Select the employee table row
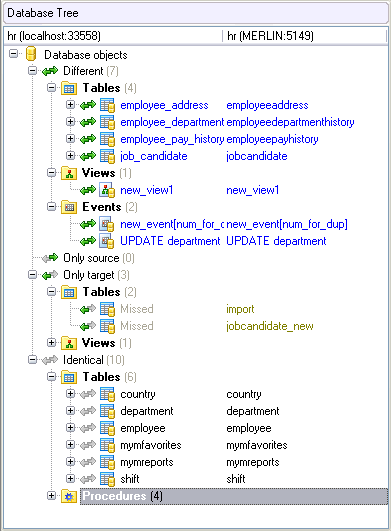 tap(143, 428)
